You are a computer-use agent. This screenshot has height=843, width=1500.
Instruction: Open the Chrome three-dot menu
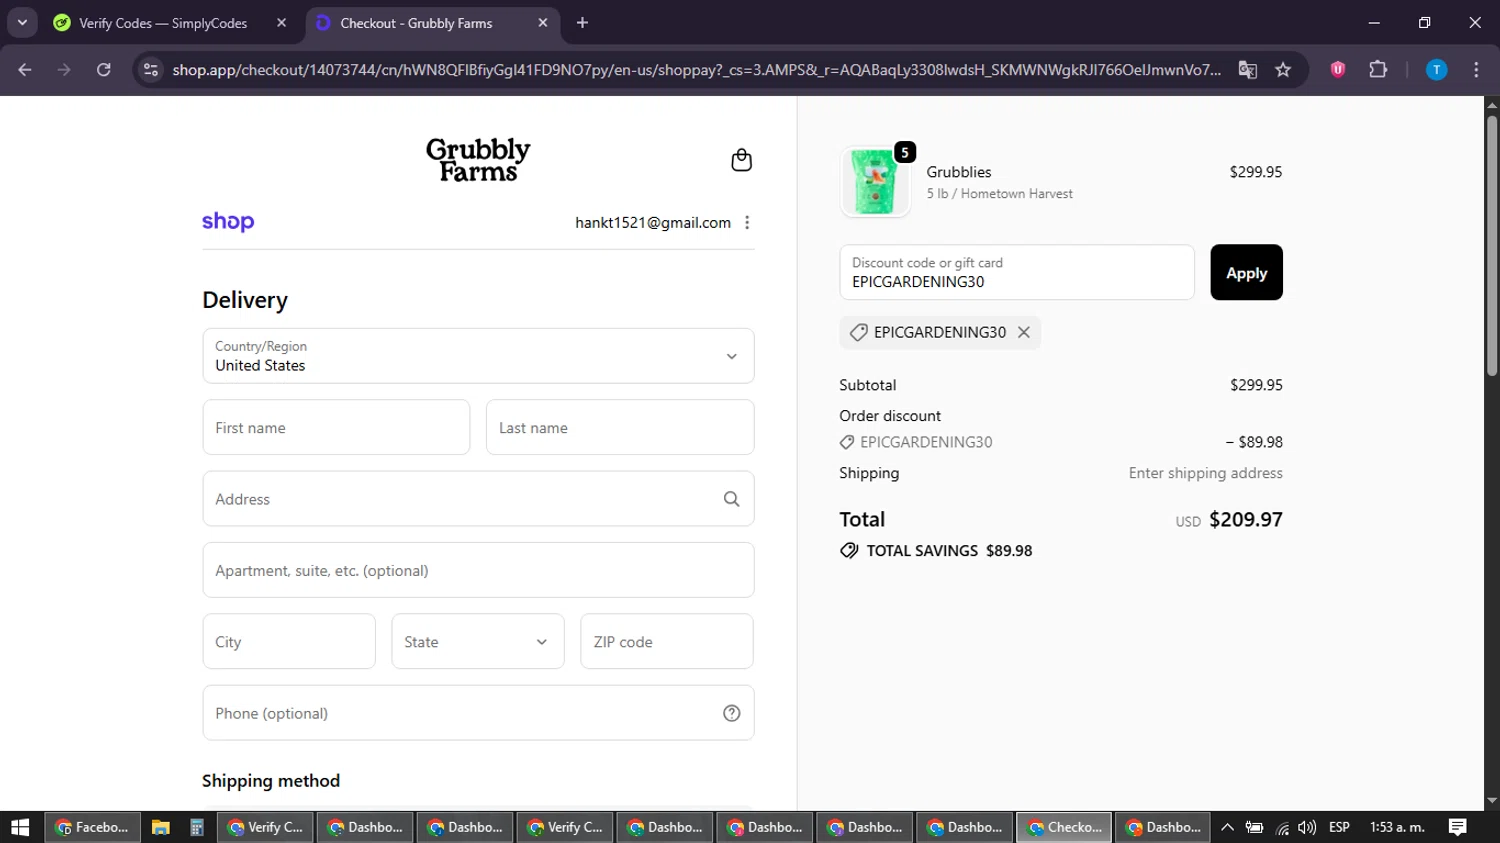(1476, 69)
